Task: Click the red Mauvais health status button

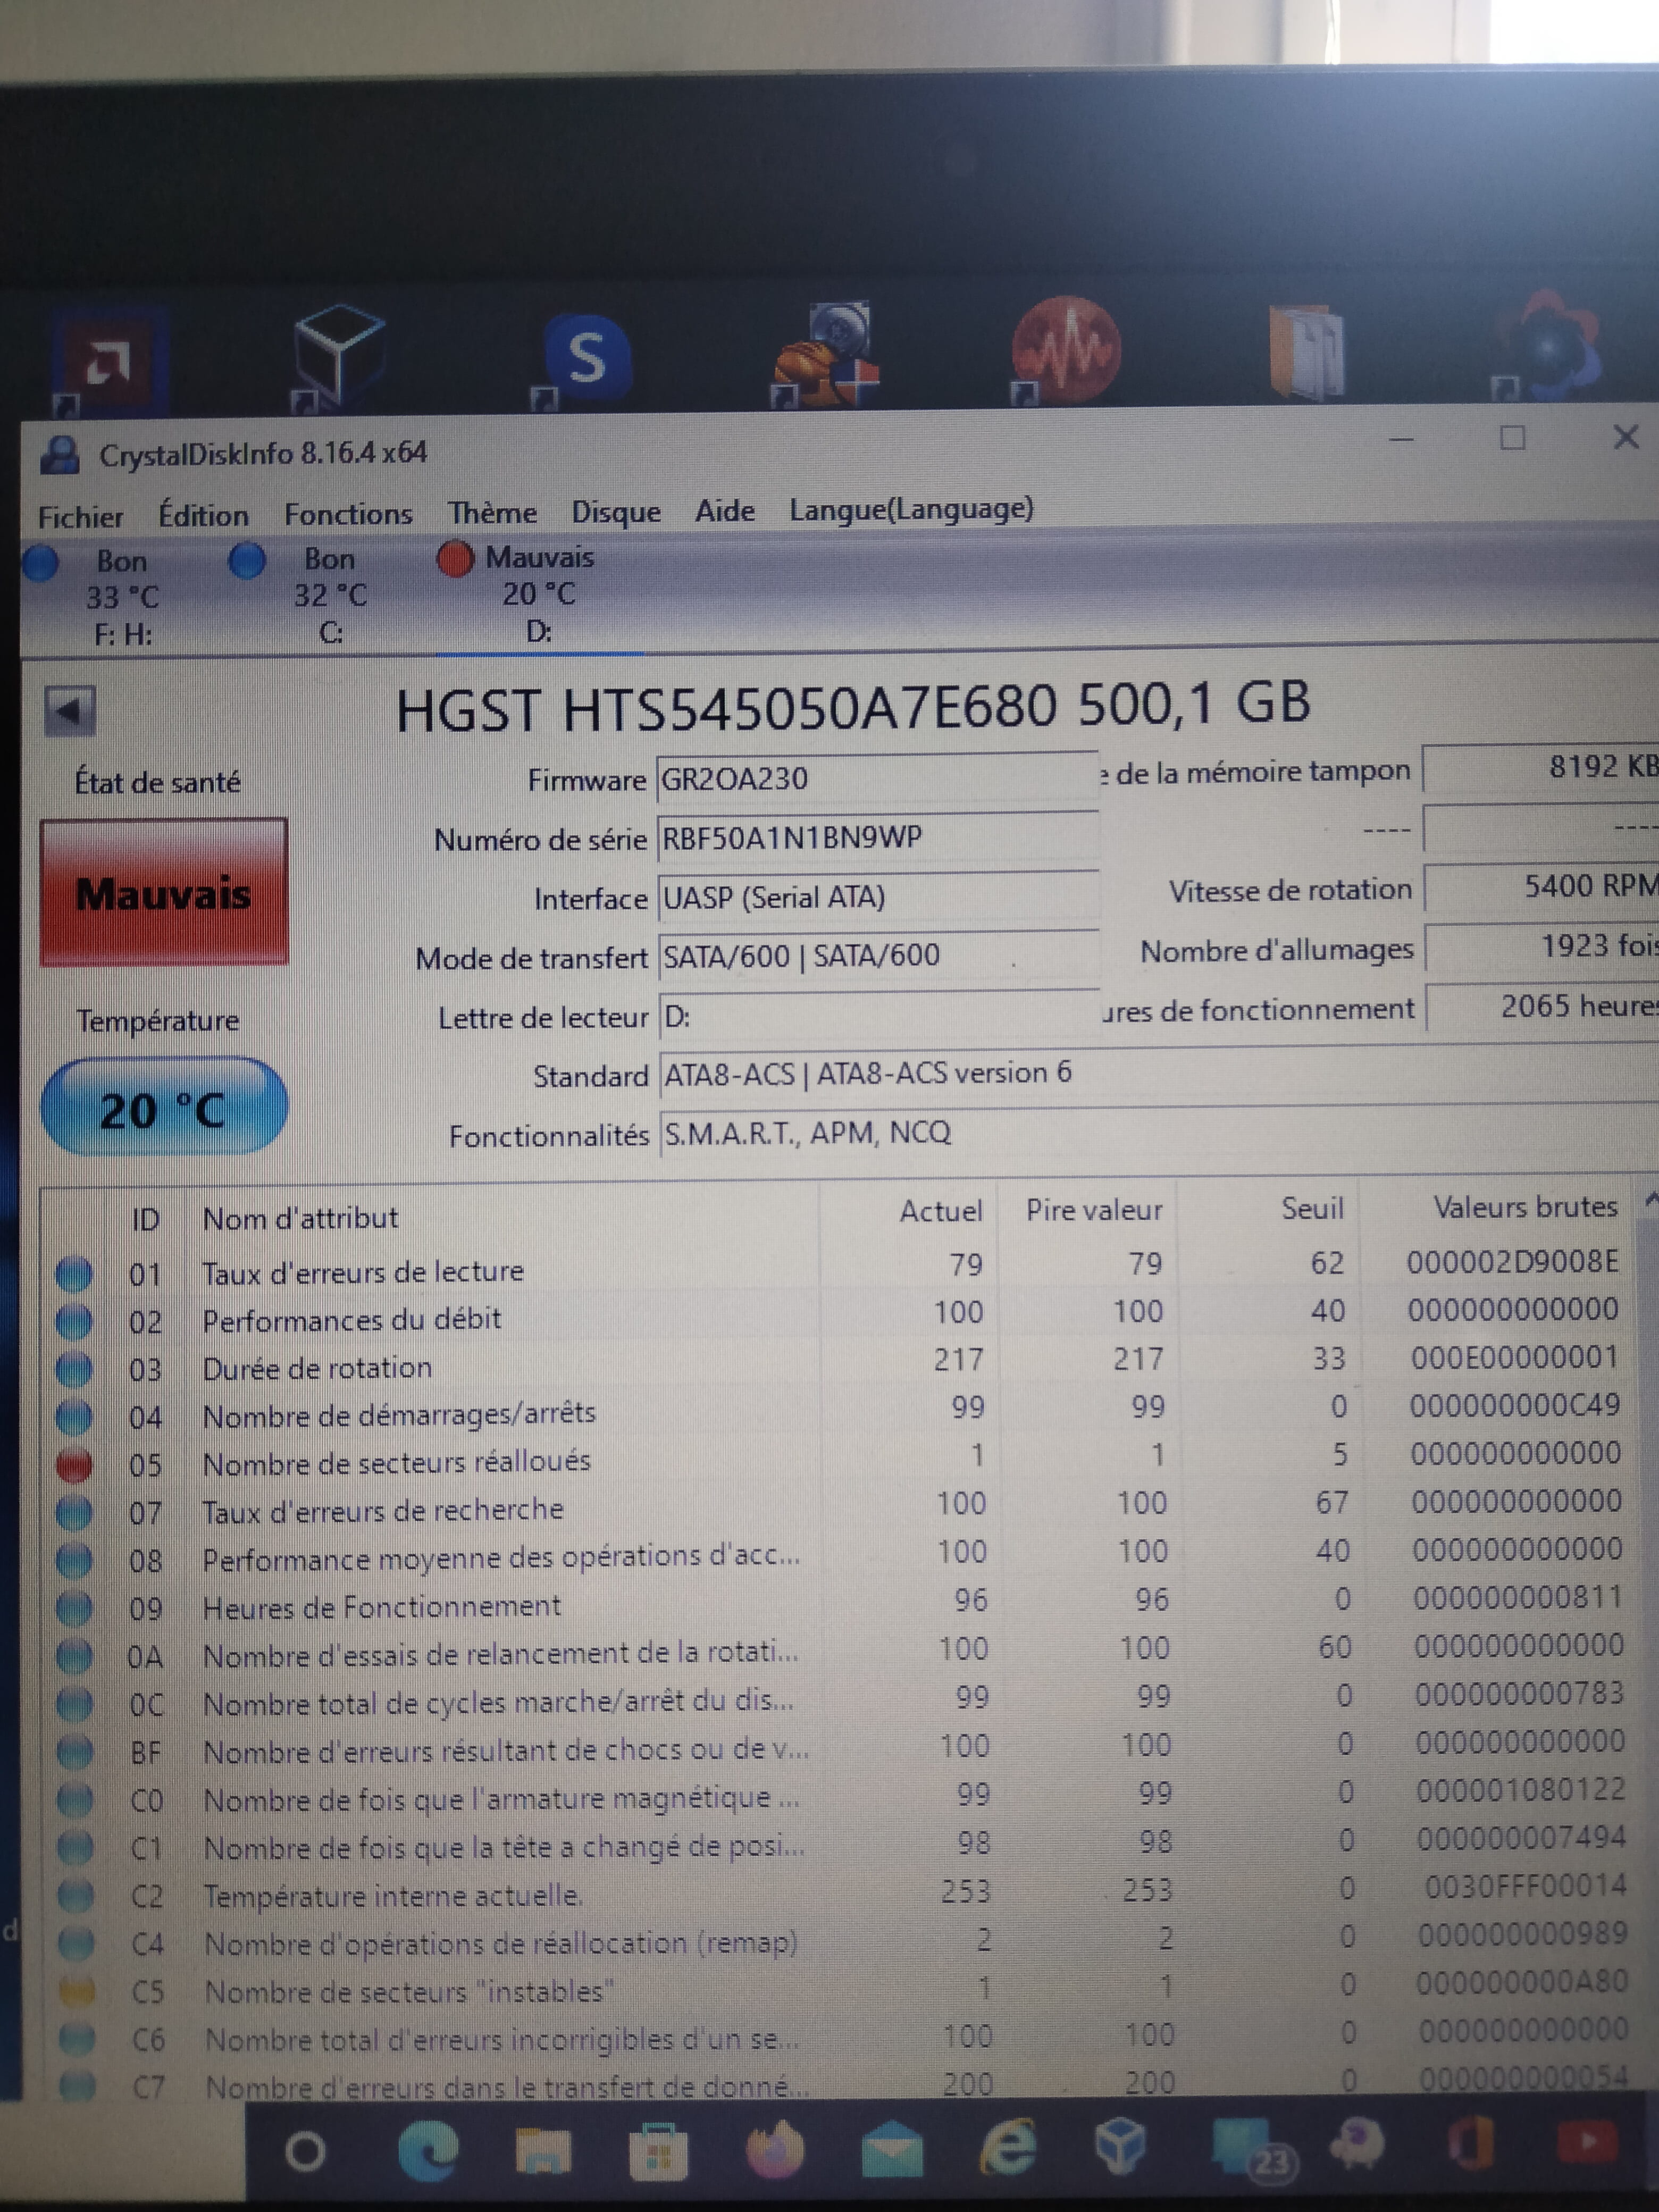Action: [x=164, y=893]
